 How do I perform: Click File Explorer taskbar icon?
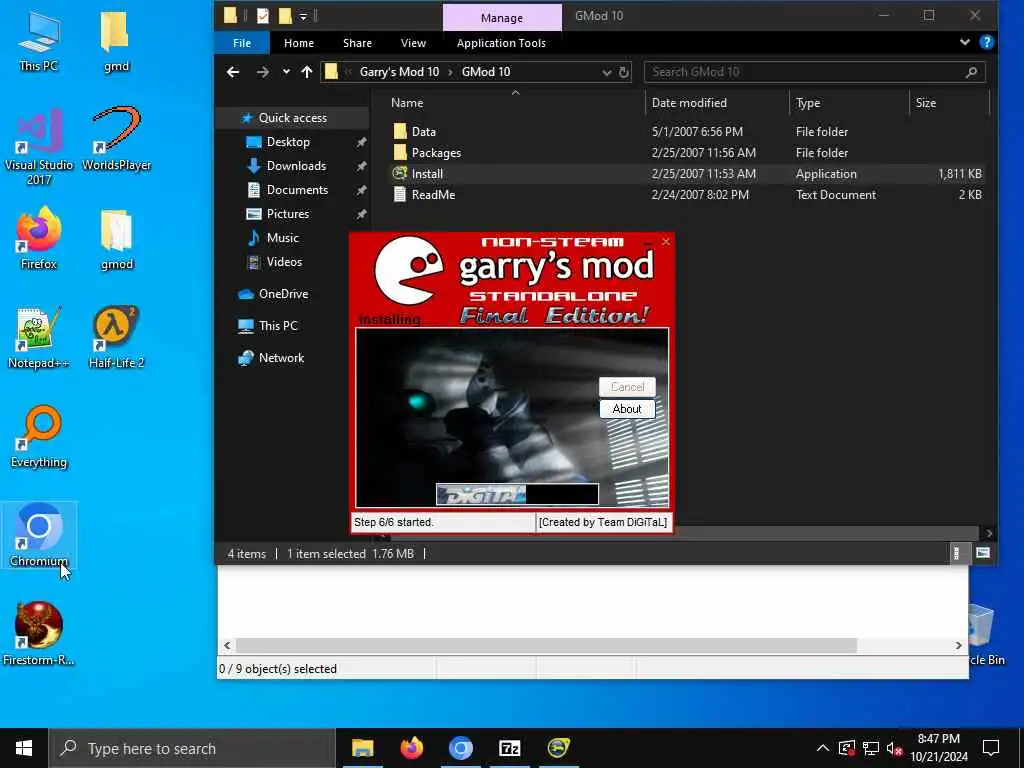(x=362, y=748)
